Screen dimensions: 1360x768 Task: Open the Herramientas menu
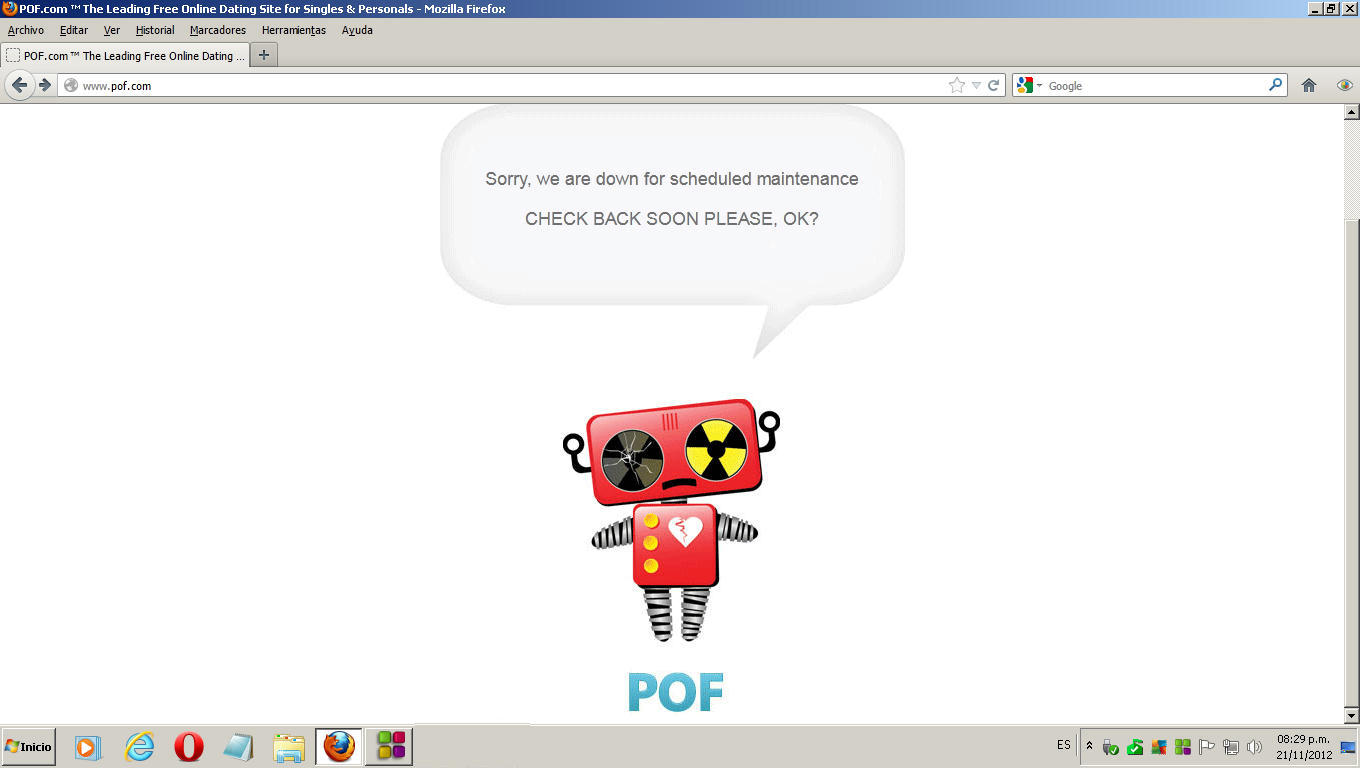point(294,30)
